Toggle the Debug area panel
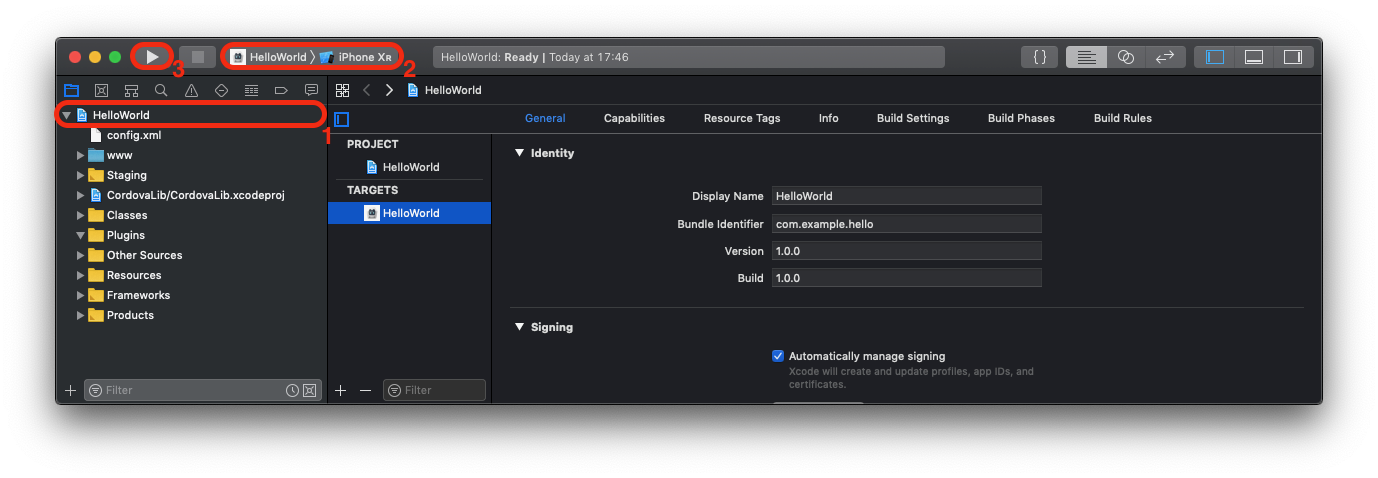Screen dimensions: 1378x478 click(1254, 57)
